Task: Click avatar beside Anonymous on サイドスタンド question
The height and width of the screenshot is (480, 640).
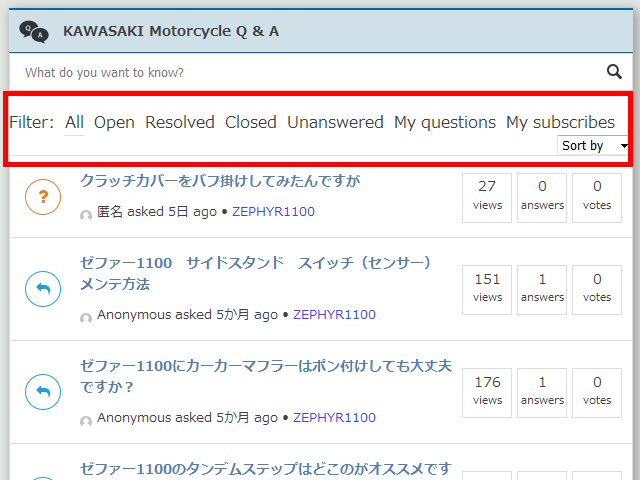Action: click(x=86, y=318)
